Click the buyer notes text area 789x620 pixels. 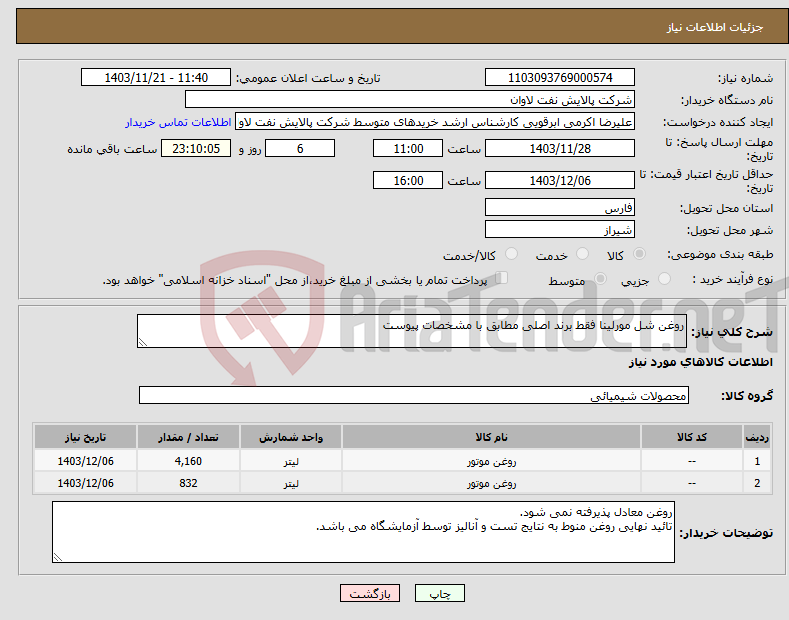(363, 532)
